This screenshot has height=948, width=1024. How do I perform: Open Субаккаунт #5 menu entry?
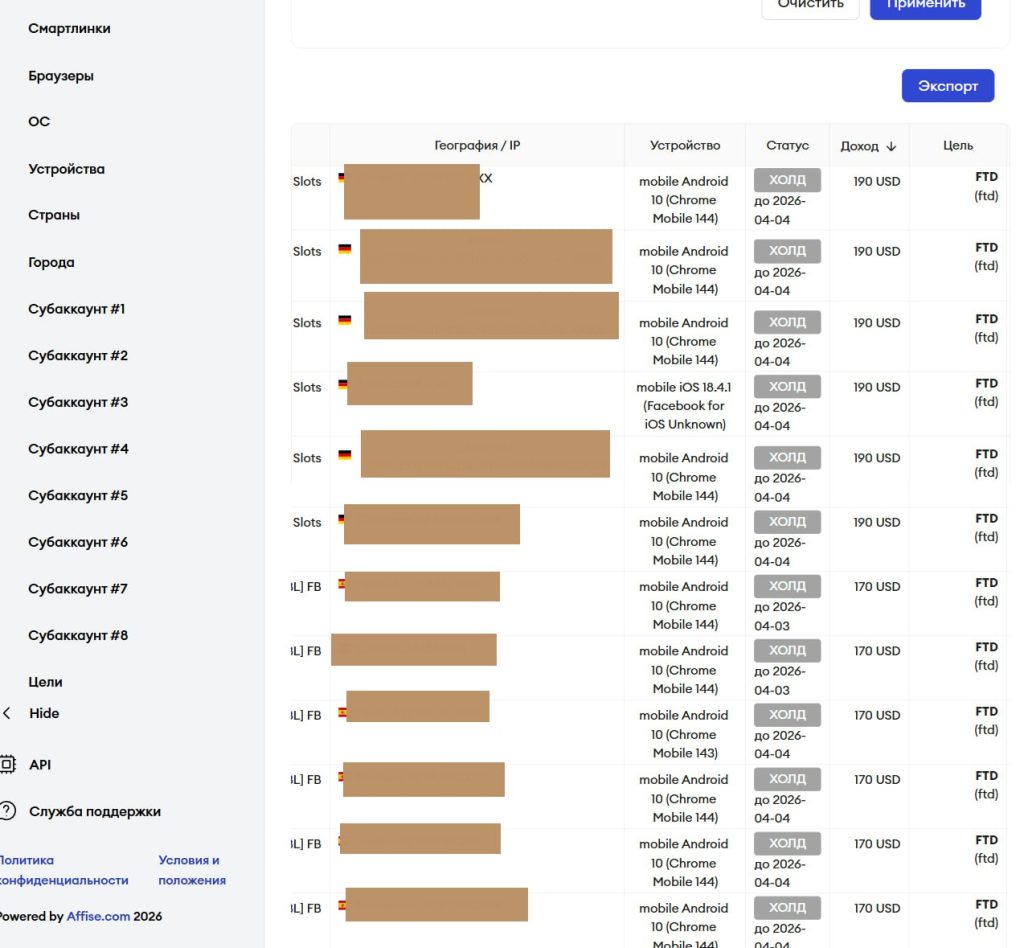(78, 496)
